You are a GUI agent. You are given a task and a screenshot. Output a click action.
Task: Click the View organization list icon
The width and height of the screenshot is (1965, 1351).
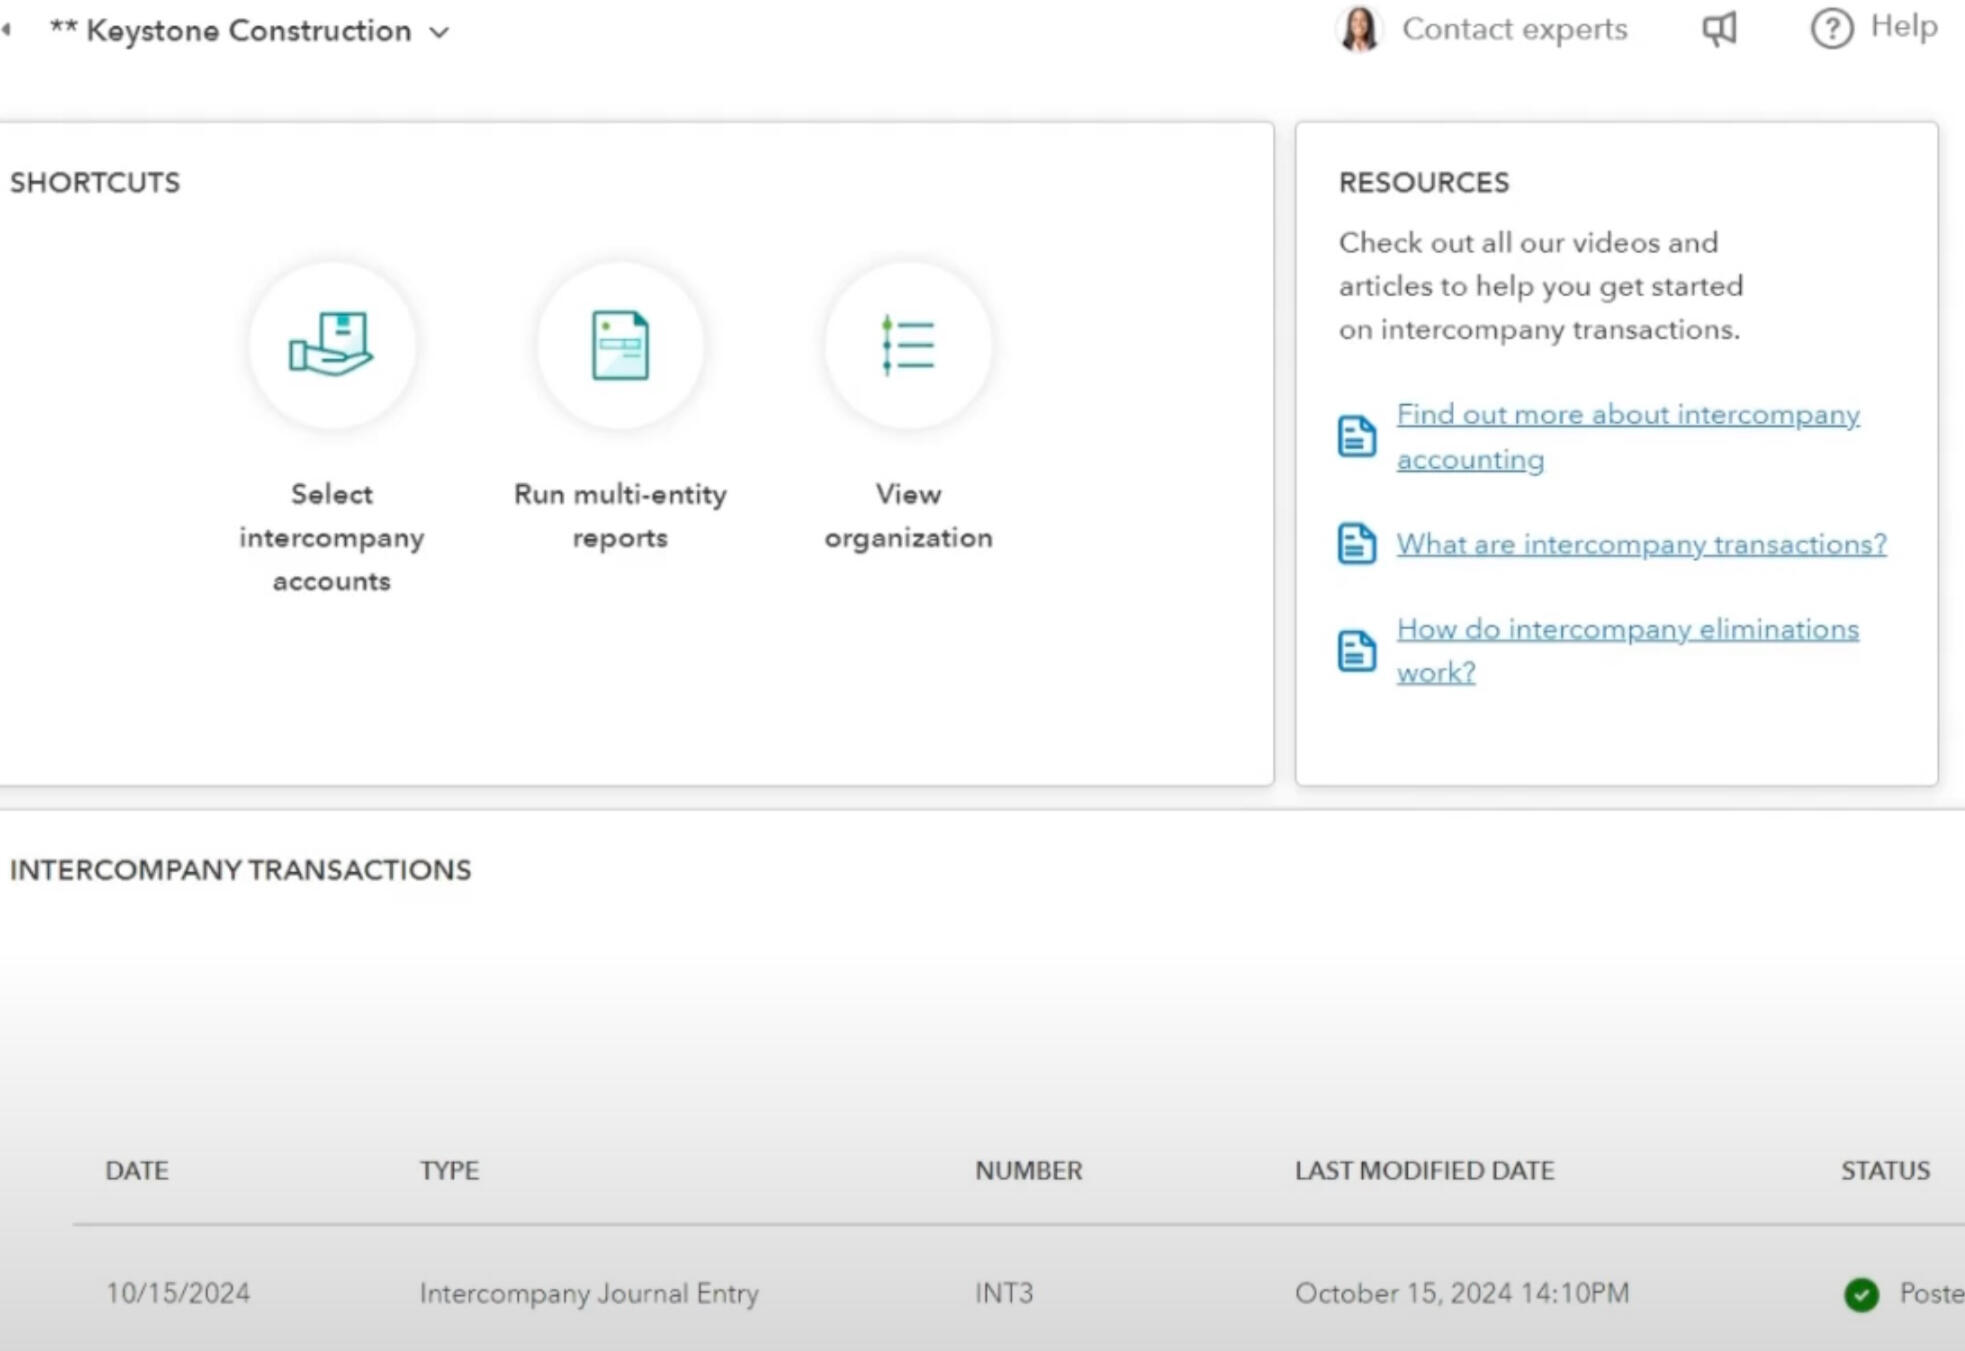click(x=908, y=345)
